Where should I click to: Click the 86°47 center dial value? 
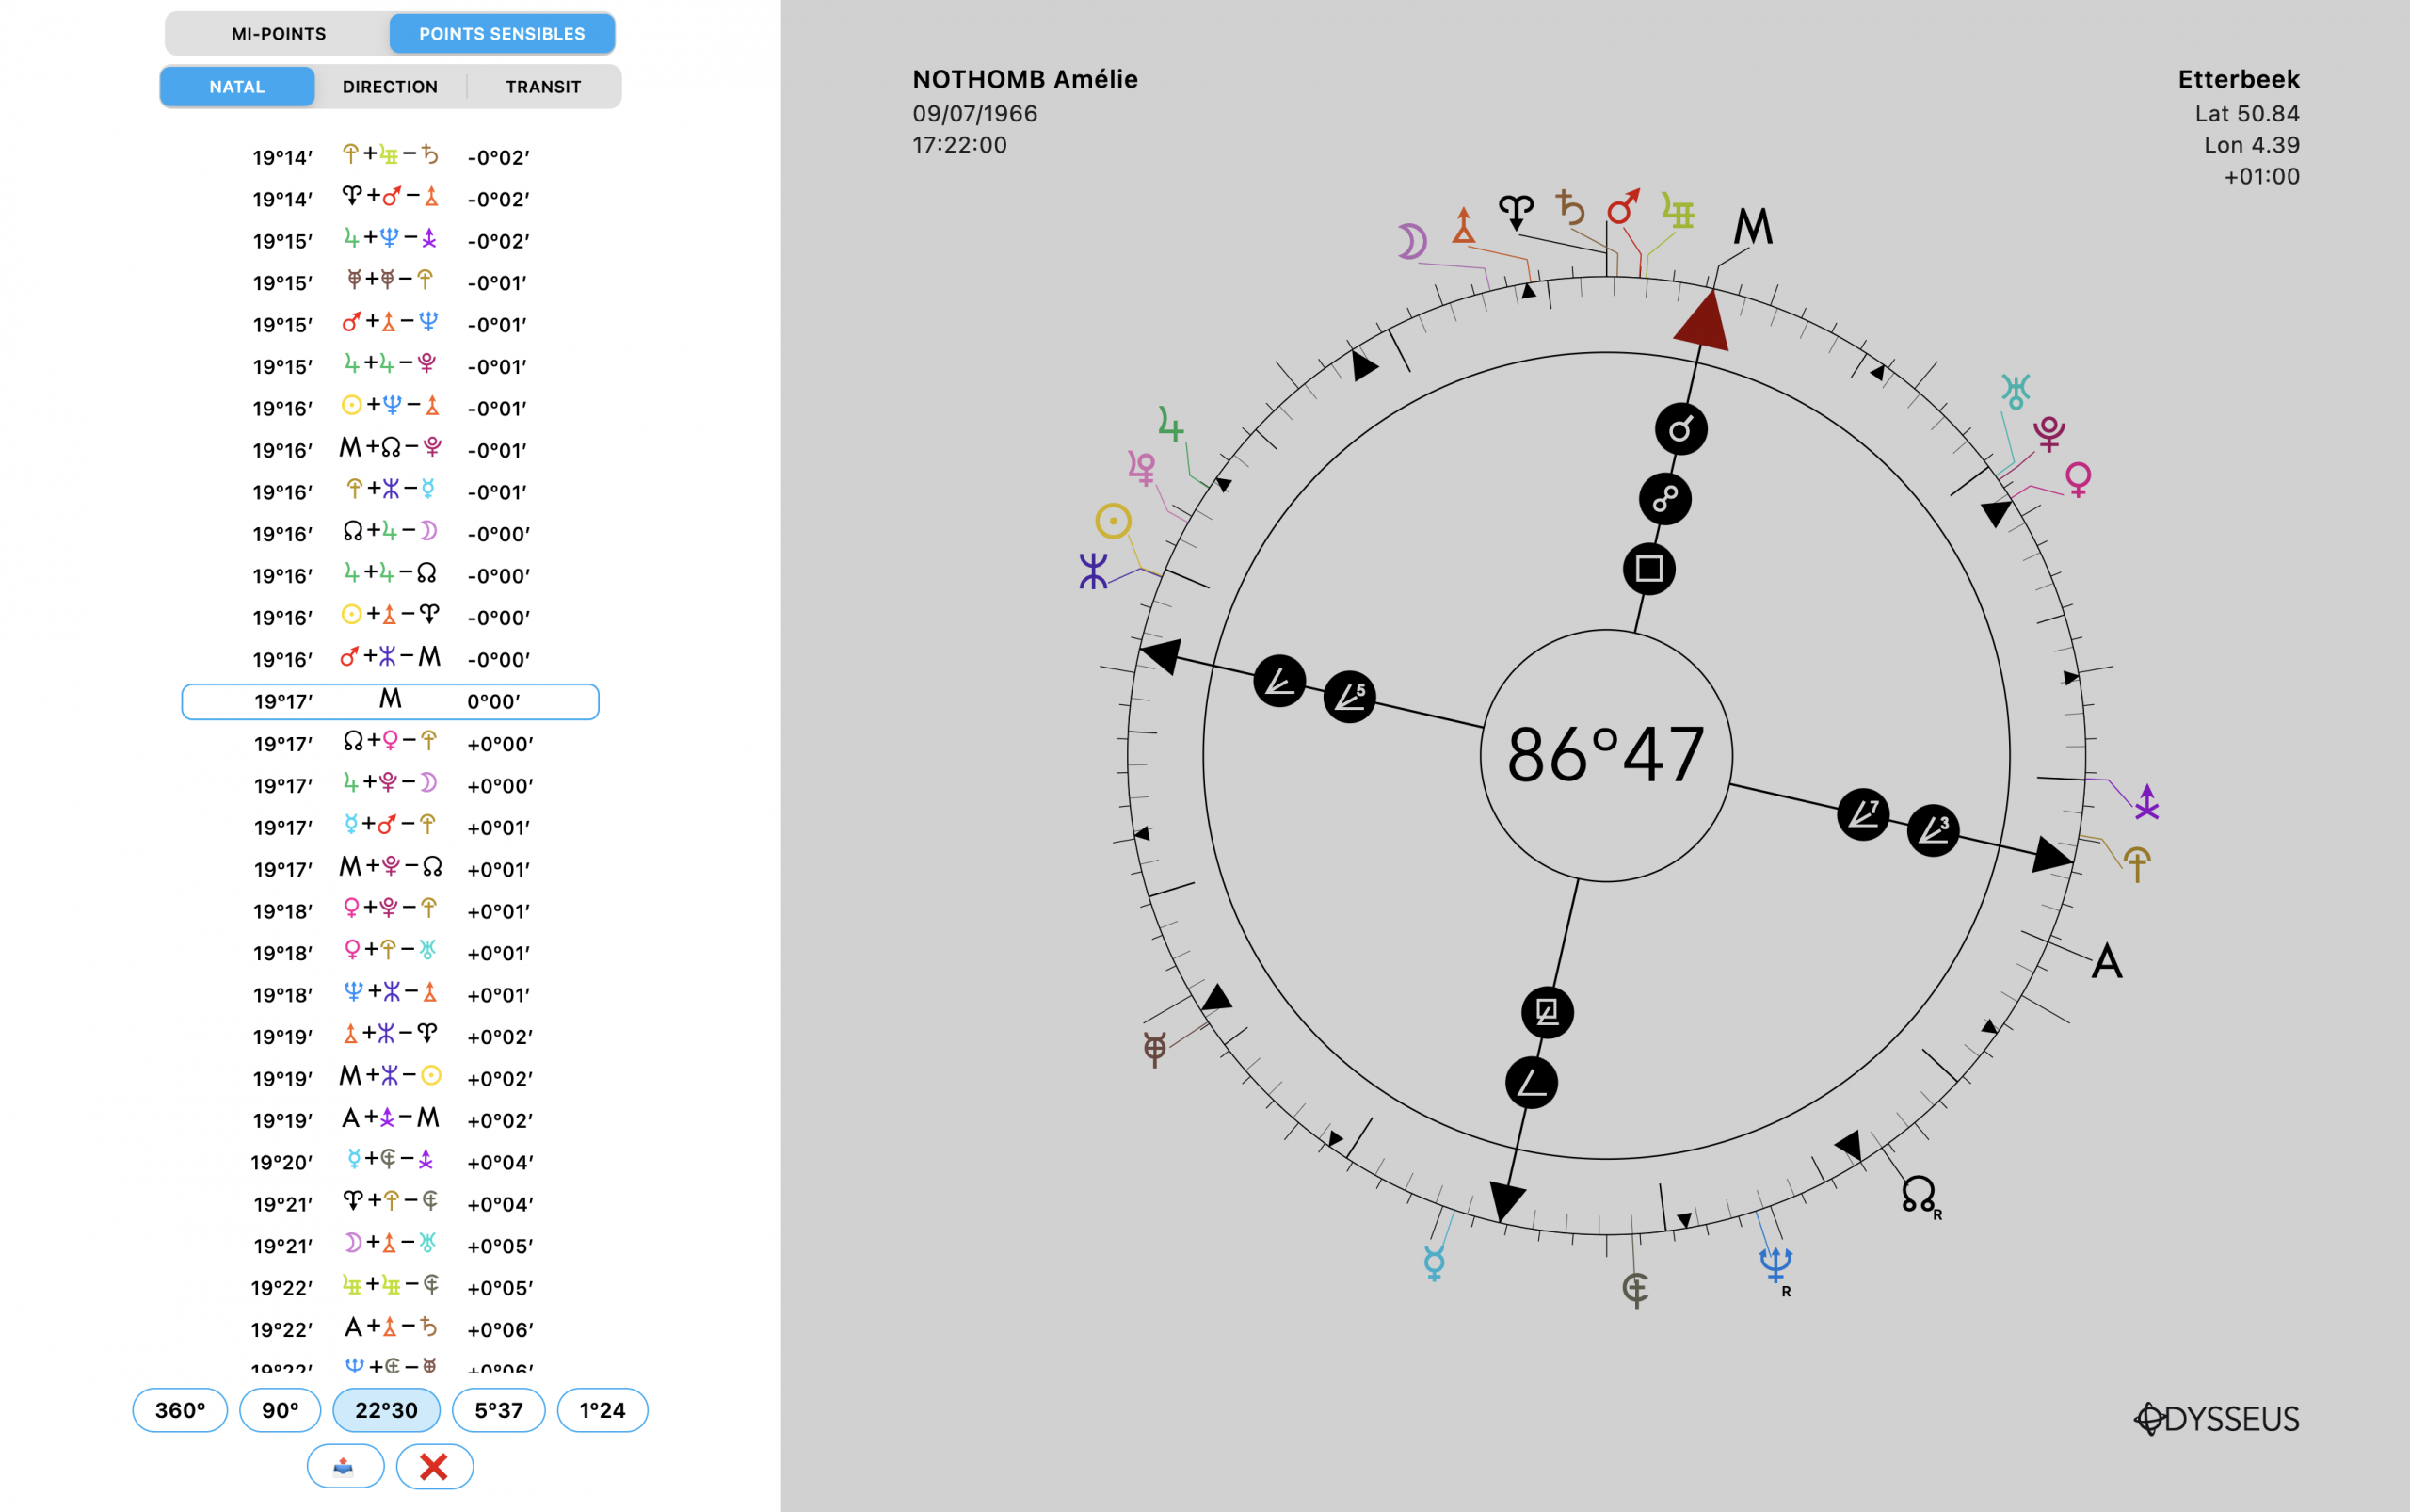point(1606,755)
